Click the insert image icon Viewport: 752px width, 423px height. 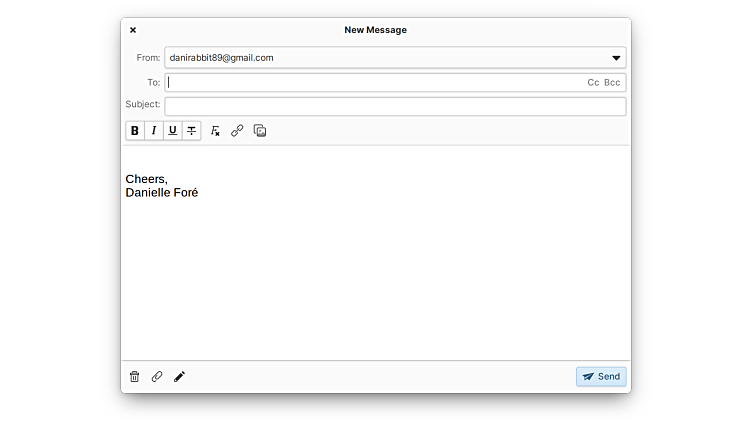pyautogui.click(x=260, y=131)
